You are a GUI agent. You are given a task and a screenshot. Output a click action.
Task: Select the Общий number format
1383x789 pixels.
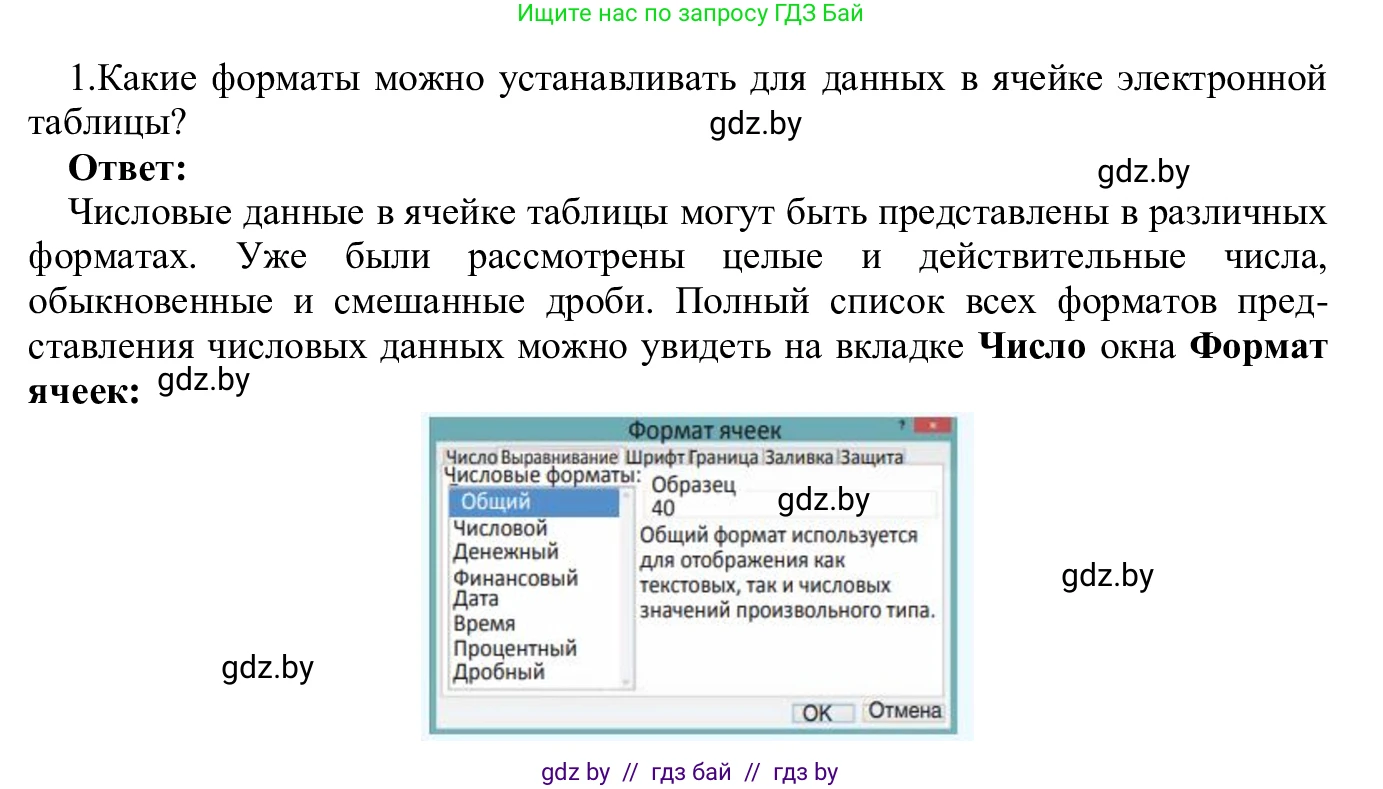pos(495,503)
